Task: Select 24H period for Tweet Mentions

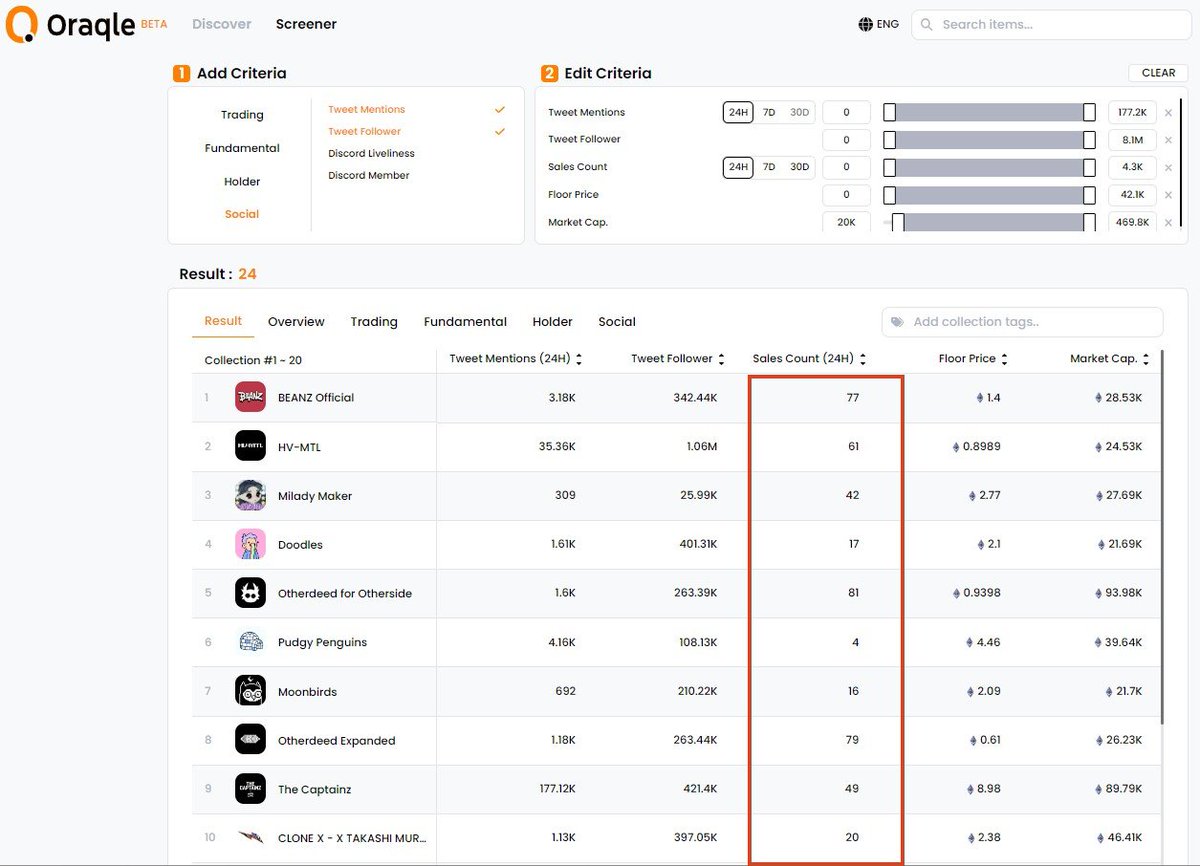Action: [738, 112]
